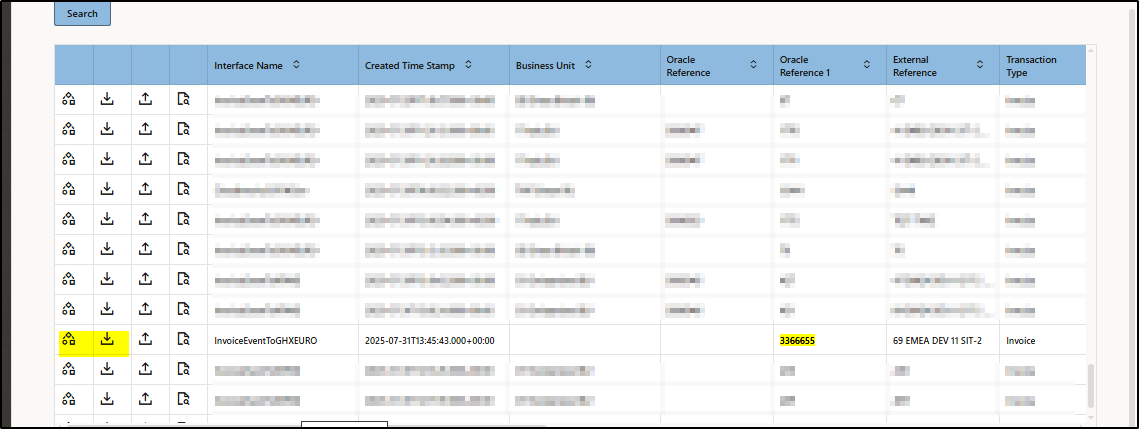
Task: Click the vertical scrollbar down arrow
Action: pos(1090,417)
